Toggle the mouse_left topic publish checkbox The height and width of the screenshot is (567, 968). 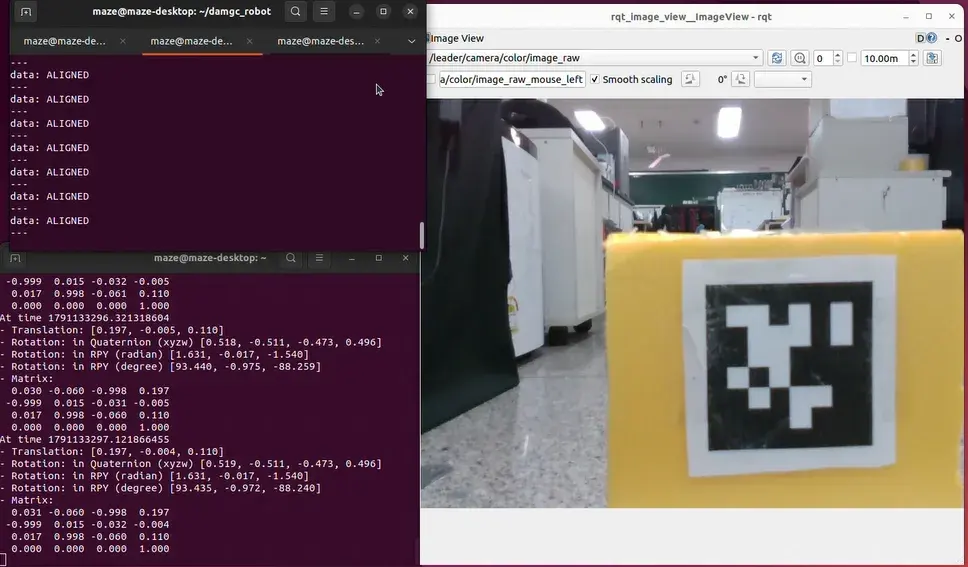[431, 80]
